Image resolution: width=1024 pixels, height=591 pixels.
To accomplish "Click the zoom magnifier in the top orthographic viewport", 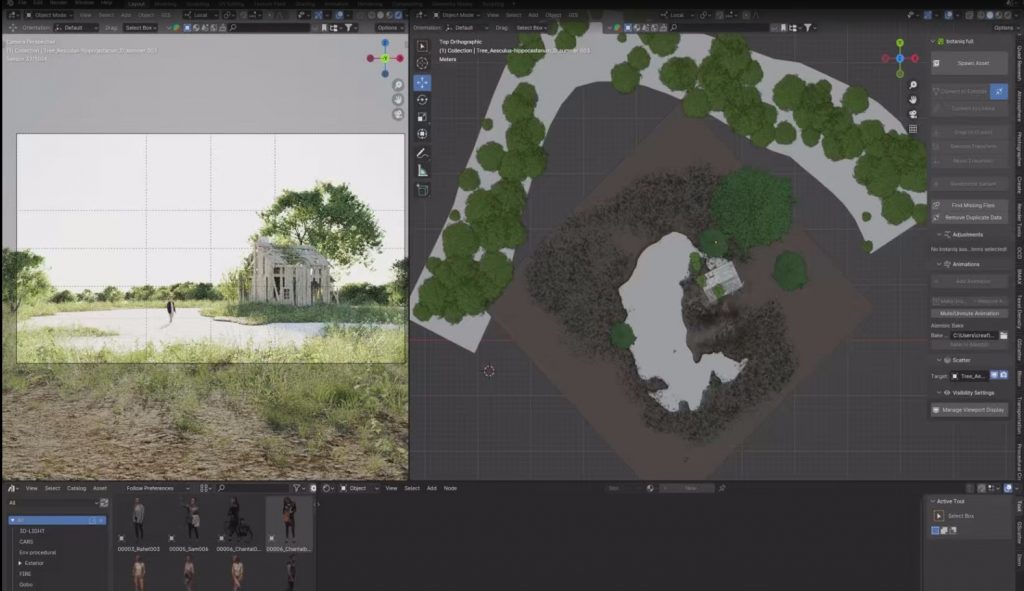I will pos(913,85).
